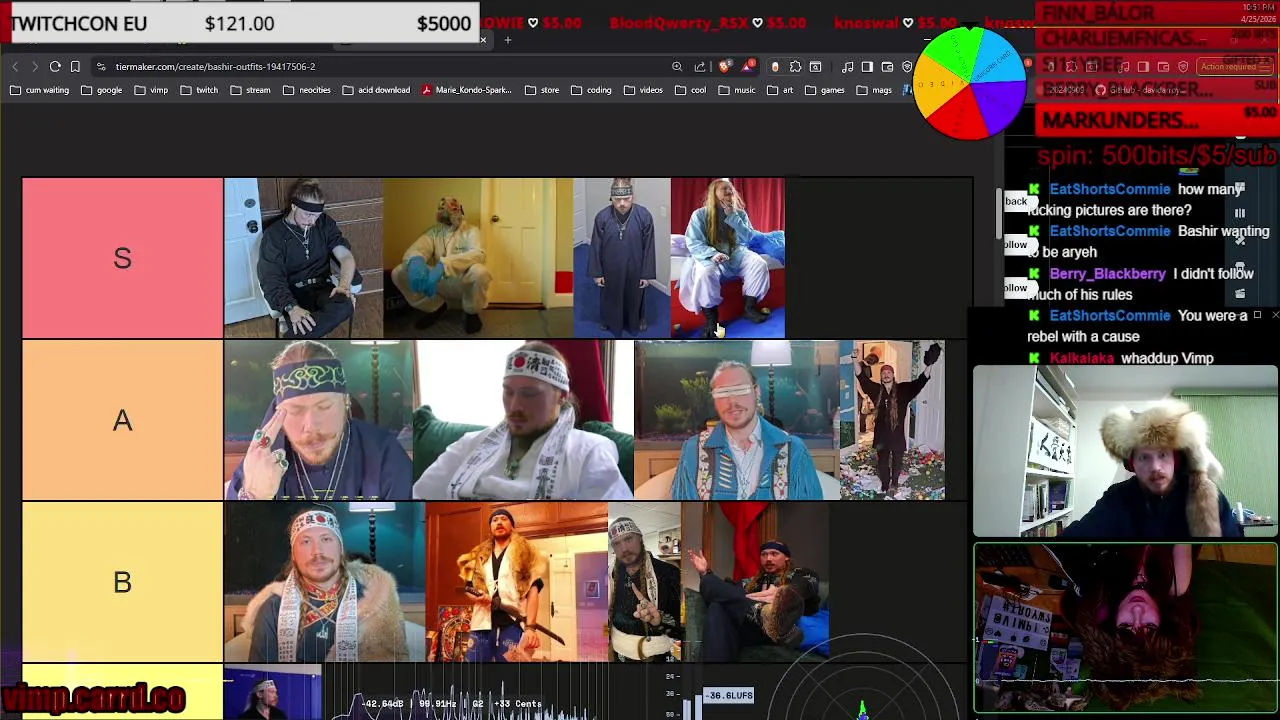
Task: Open the mags bookmarks folder
Action: (874, 90)
